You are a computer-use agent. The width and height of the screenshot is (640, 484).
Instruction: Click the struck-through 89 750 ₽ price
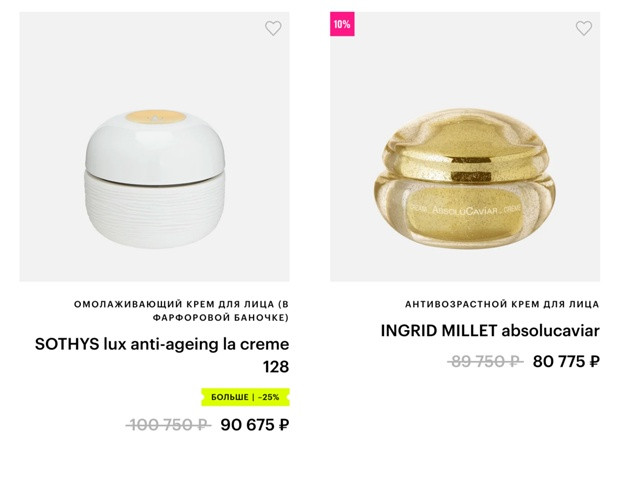pos(485,361)
